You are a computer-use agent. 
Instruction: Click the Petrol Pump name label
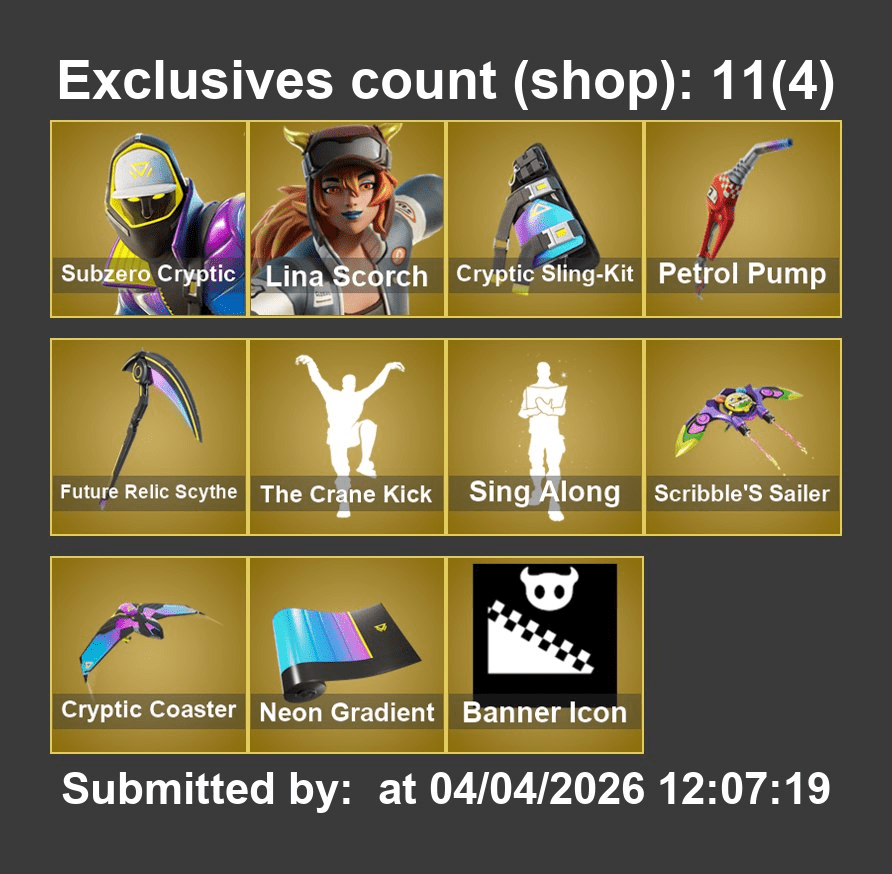[x=742, y=274]
